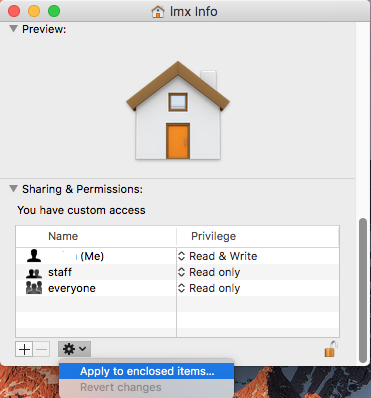Collapse the Sharing & Permissions triangle
371x398 pixels.
[13, 189]
